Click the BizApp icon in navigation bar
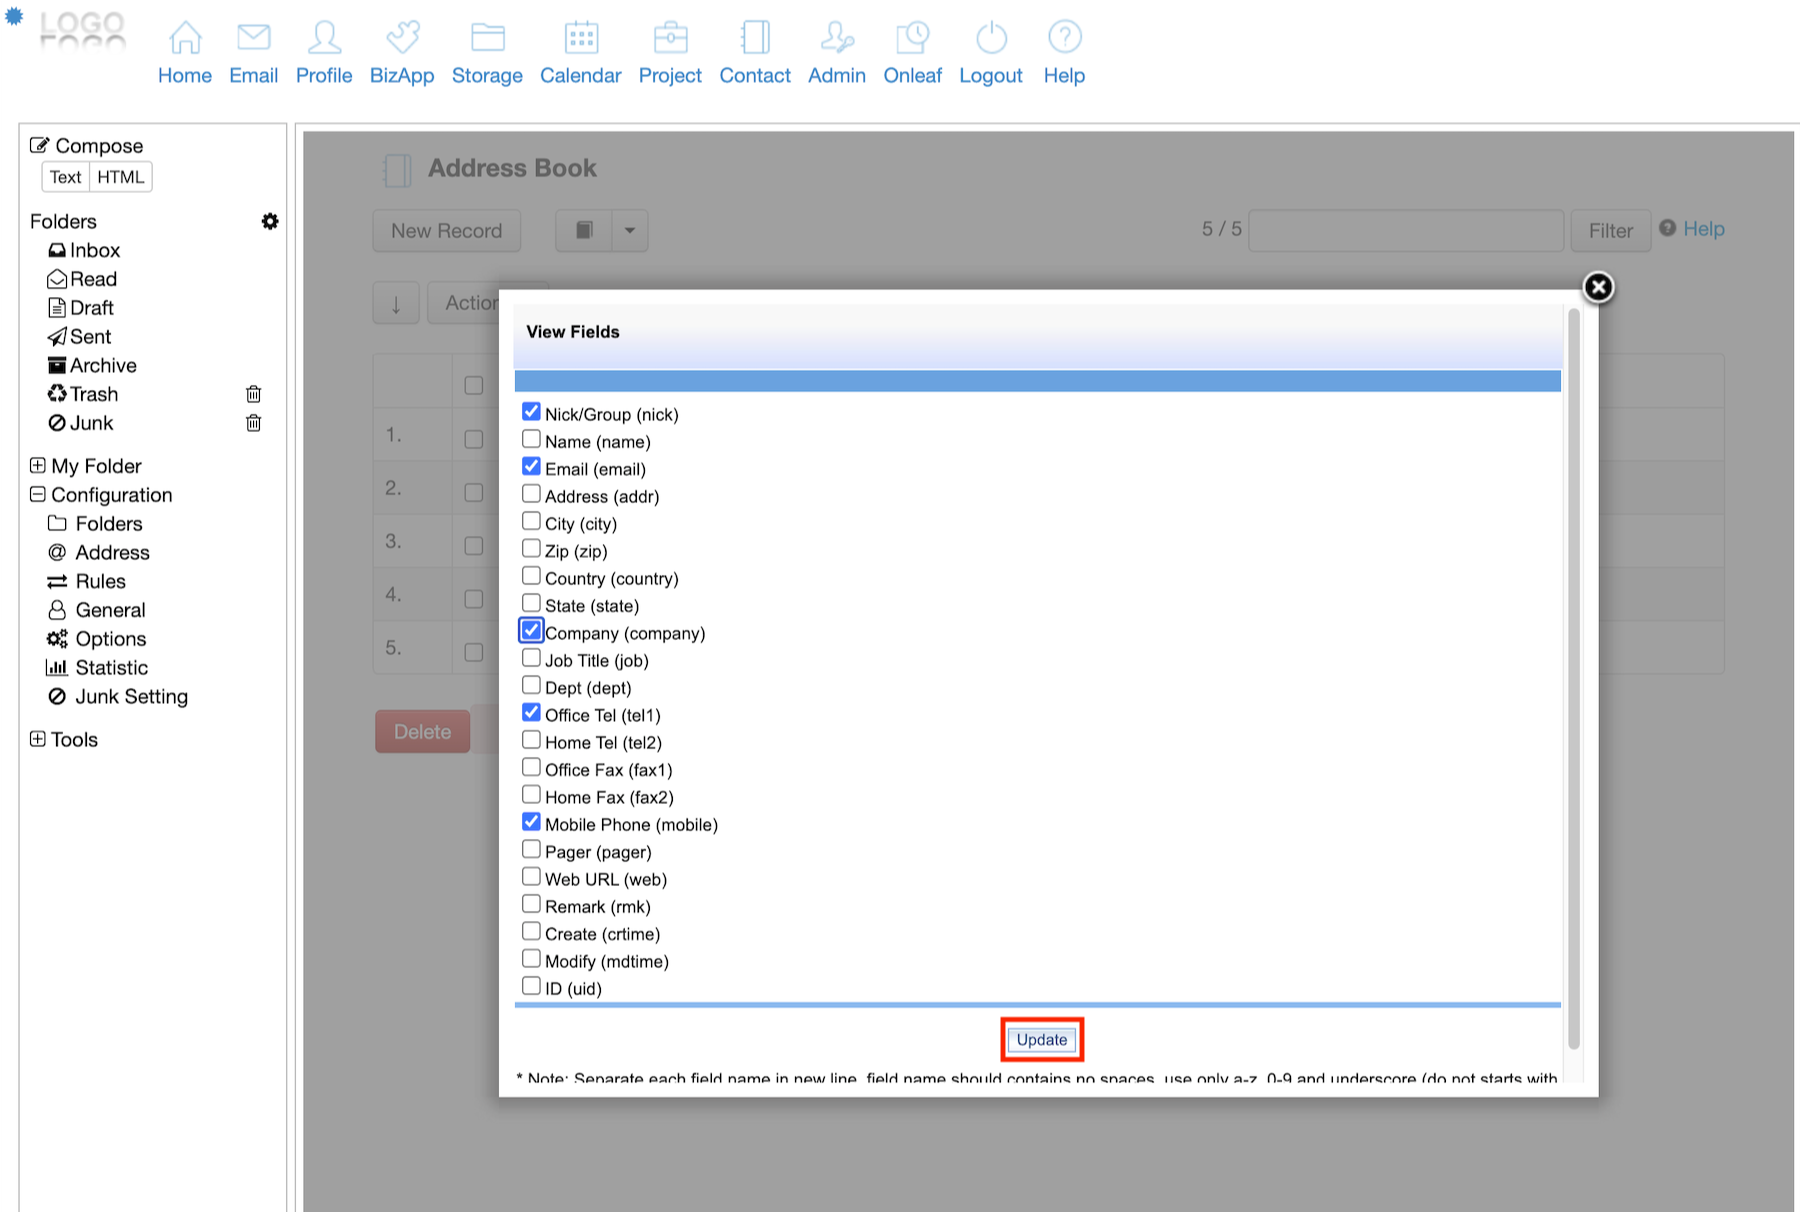Screen dimensions: 1800x1212 402,38
